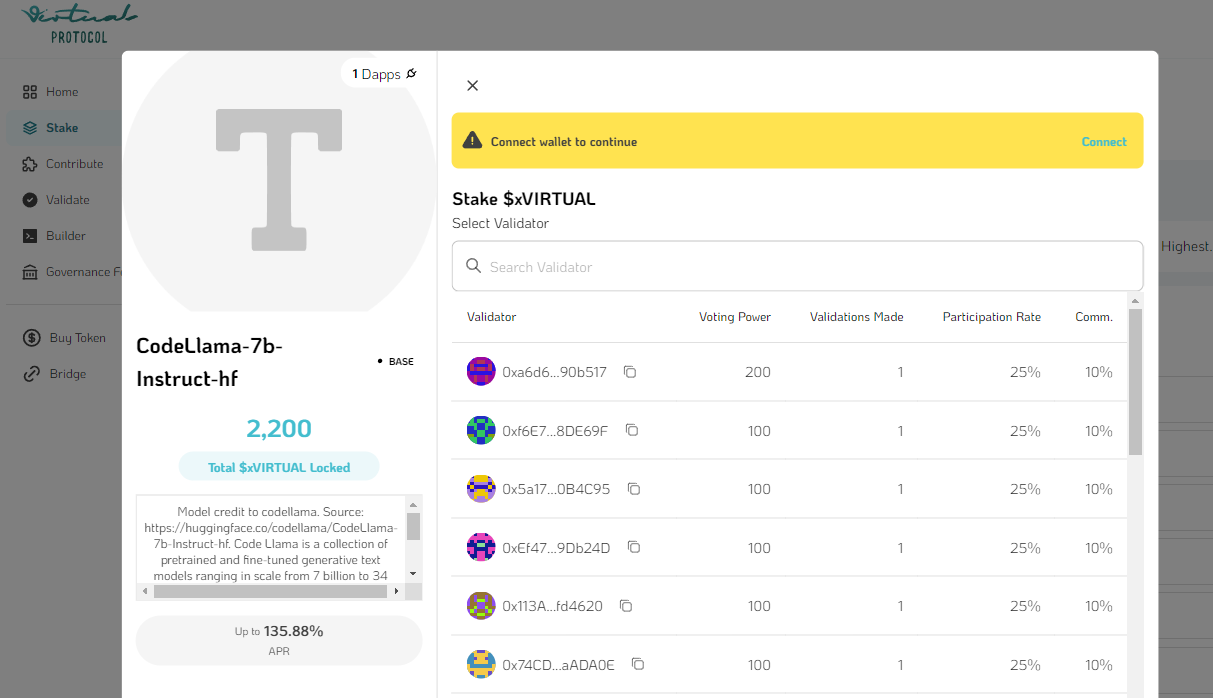Click avatar of validator 0xf6E7...8DE69F
The image size is (1213, 698).
481,430
